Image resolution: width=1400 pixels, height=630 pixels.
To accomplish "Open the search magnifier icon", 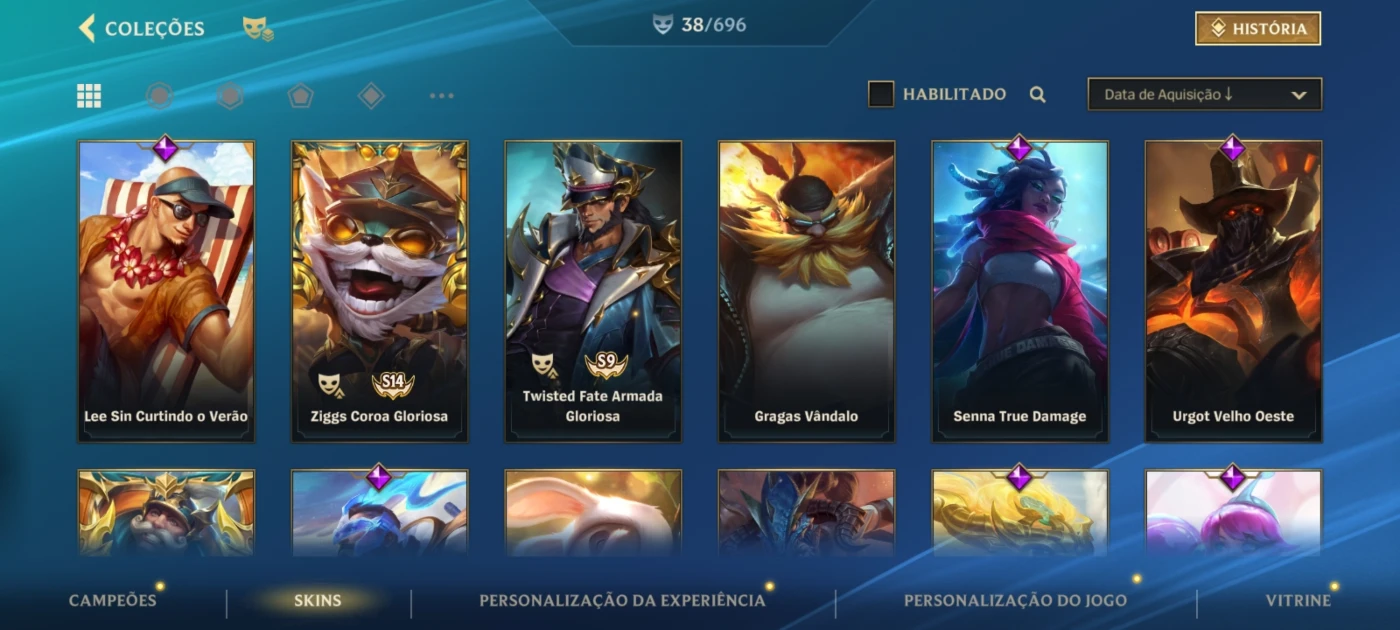I will (1038, 95).
